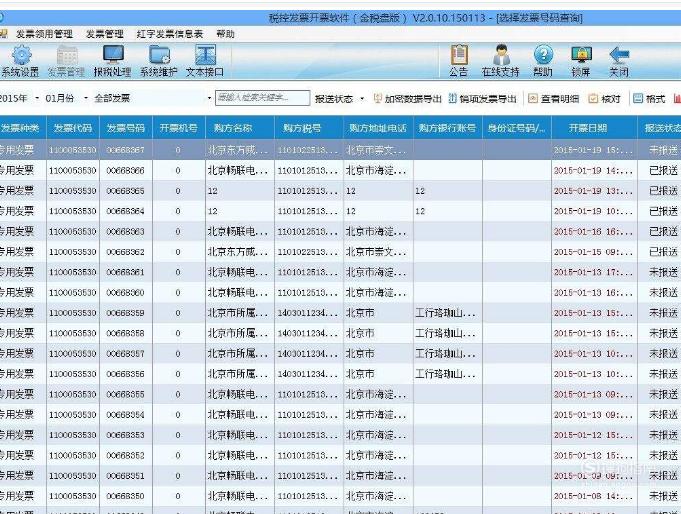Viewport: 681px width, 514px height.
Task: Select invoice number 00668352 cell
Action: (126, 455)
